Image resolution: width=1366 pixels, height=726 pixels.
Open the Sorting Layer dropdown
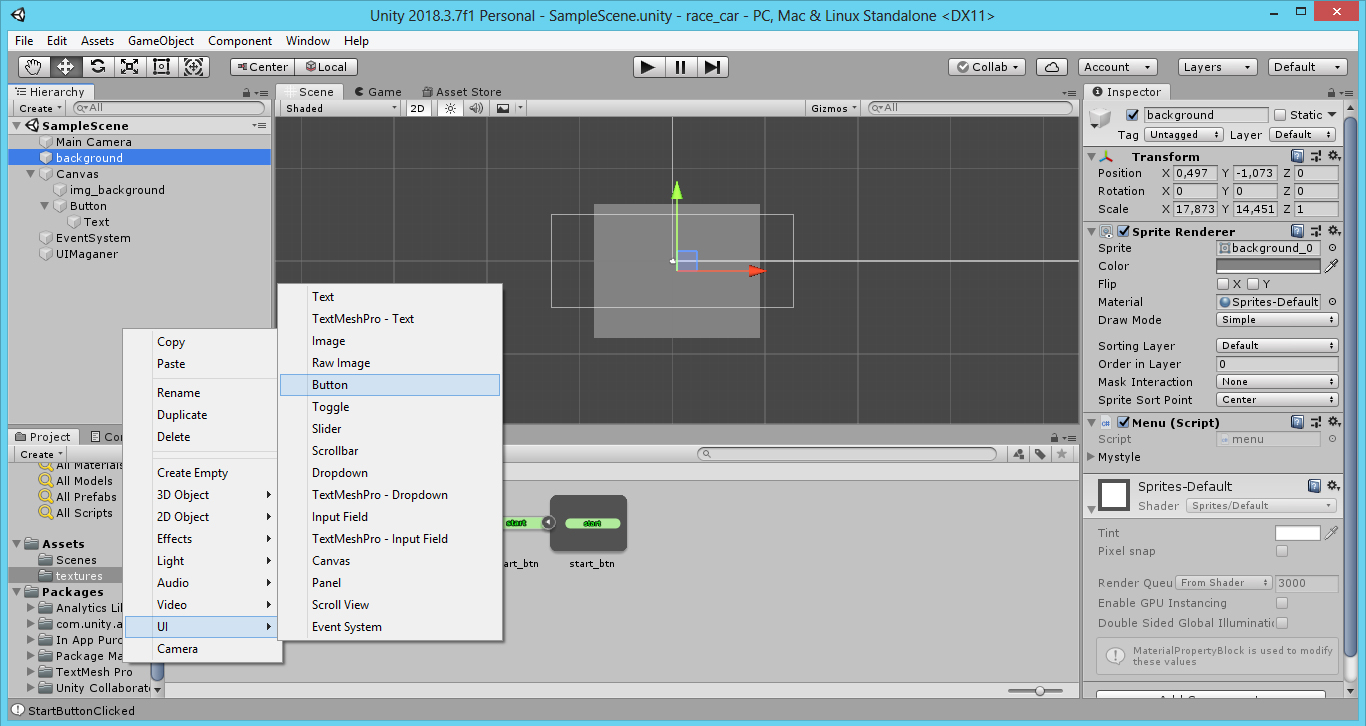point(1277,346)
